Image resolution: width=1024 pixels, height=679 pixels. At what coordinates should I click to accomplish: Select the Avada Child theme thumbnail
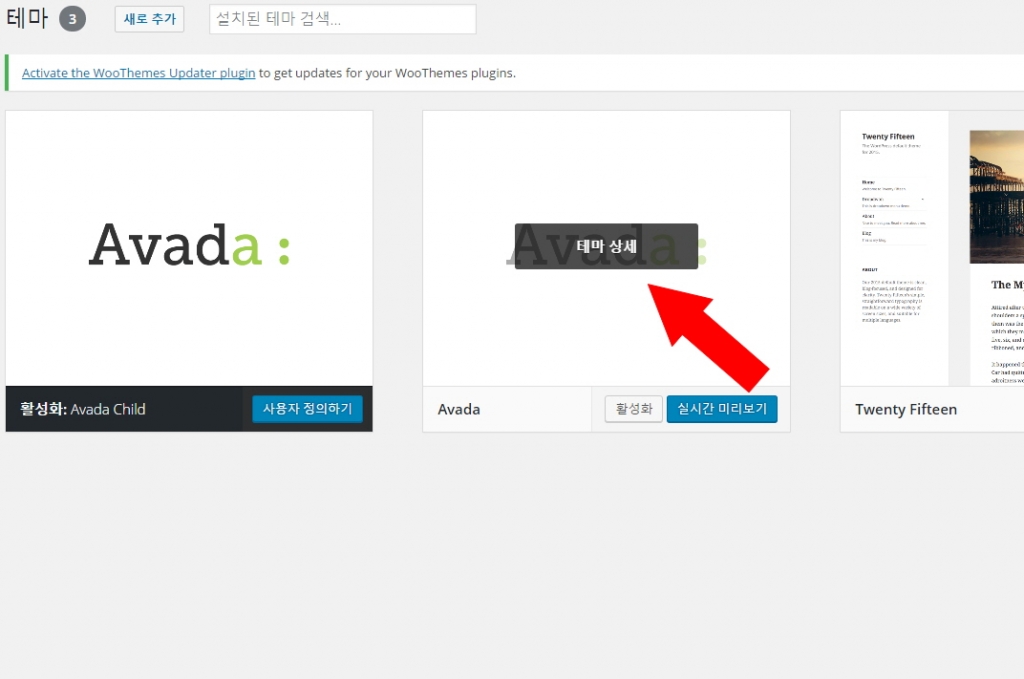189,248
